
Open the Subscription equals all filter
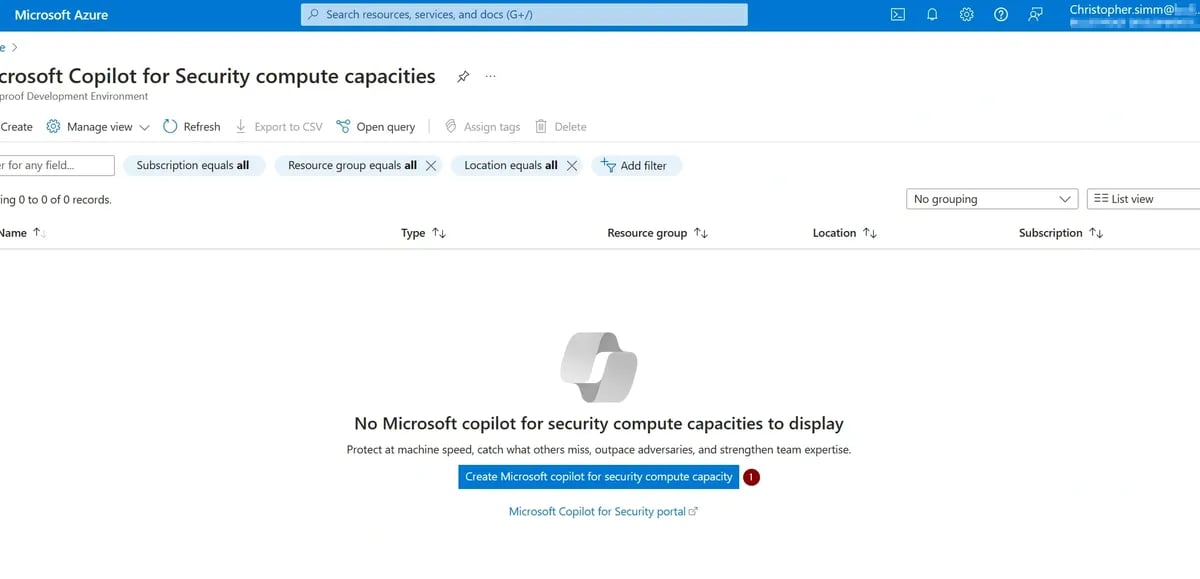[x=193, y=165]
